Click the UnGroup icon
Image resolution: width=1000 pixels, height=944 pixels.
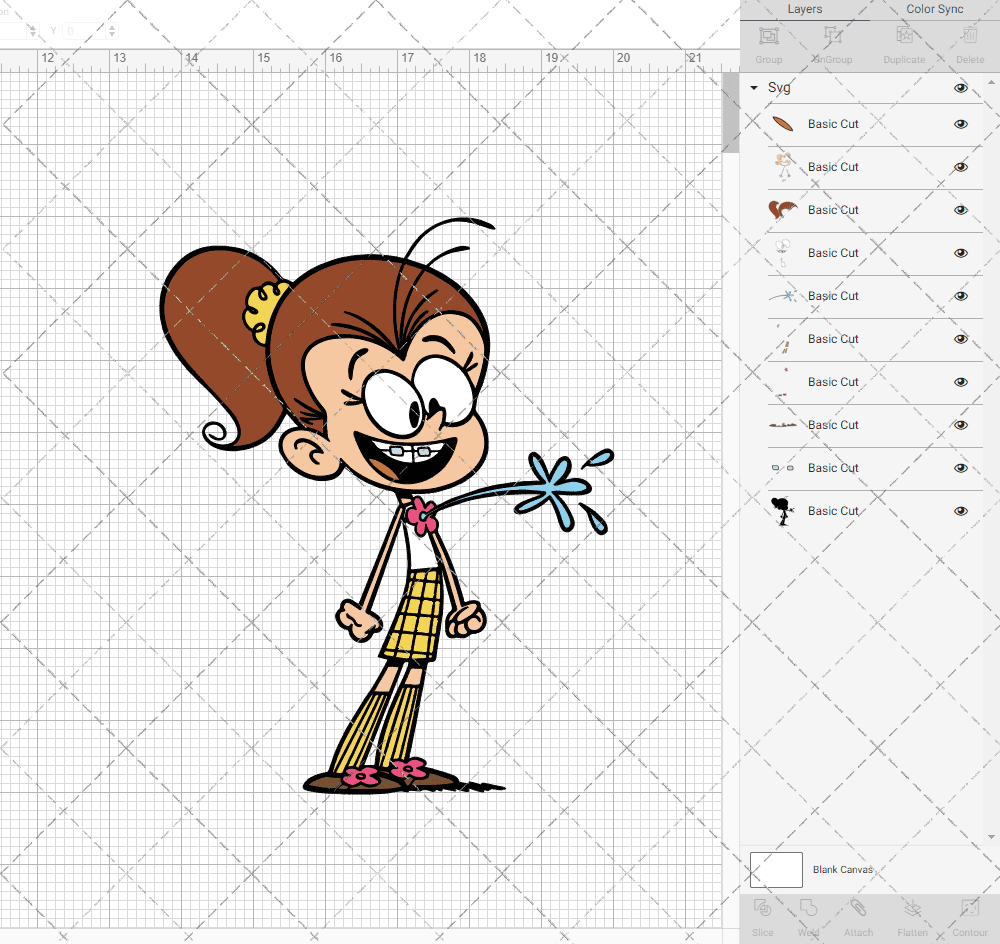(x=832, y=36)
